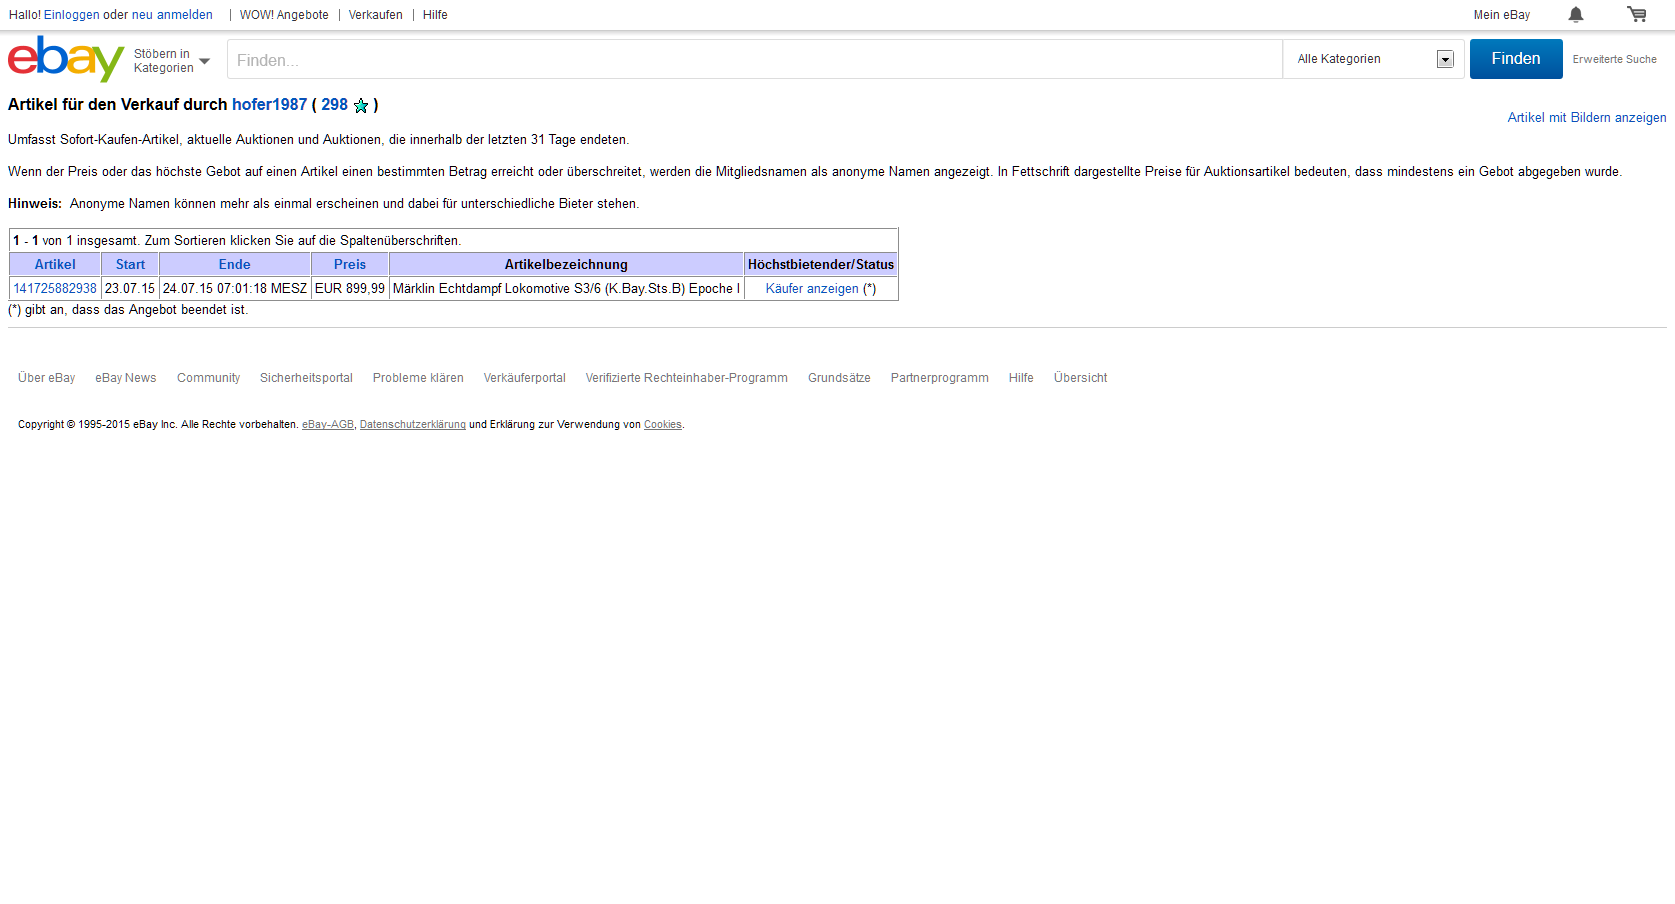The width and height of the screenshot is (1675, 904).
Task: Open item number 141725882938
Action: [x=55, y=288]
